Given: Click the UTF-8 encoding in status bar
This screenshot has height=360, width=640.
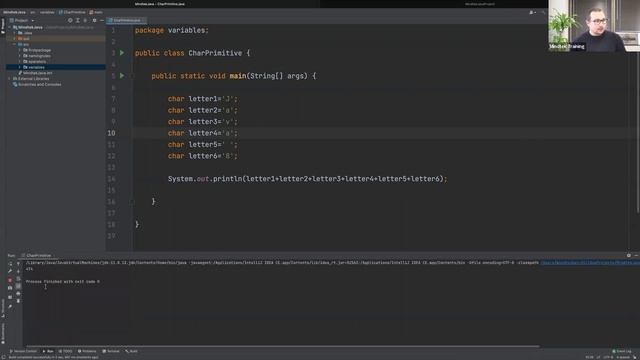Looking at the screenshot, I should pos(608,357).
